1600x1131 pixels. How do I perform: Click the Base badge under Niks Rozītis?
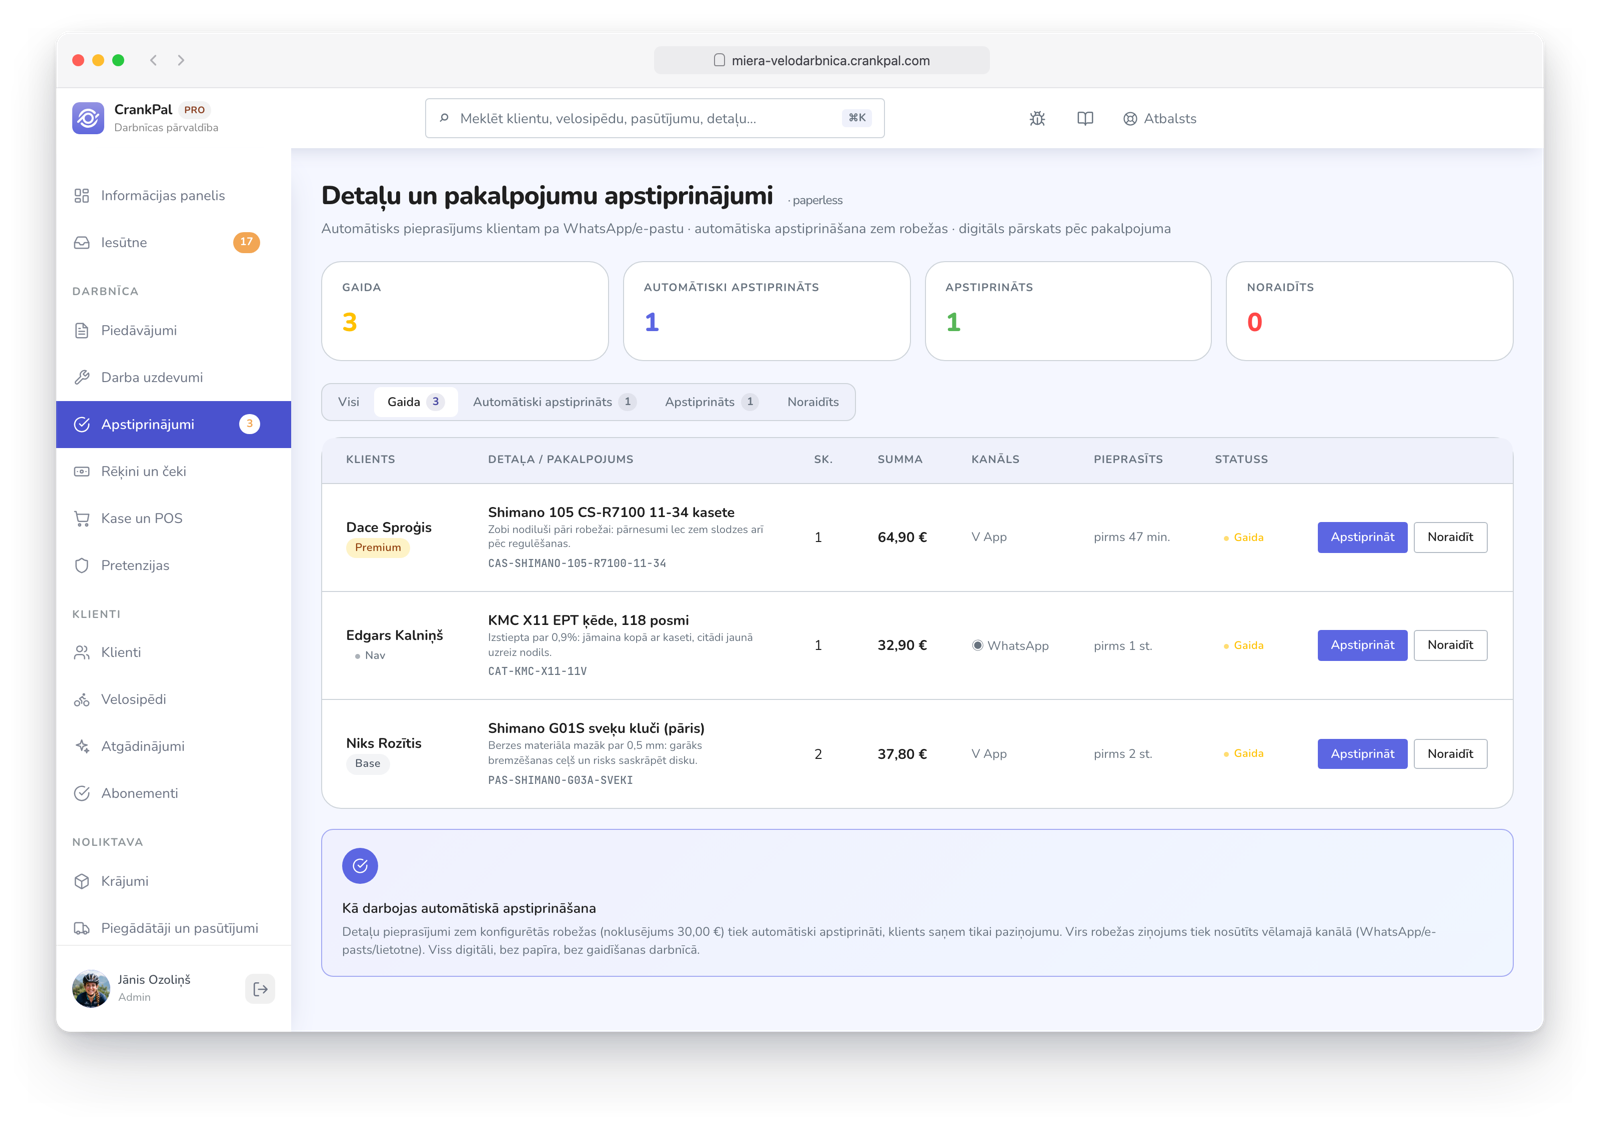point(368,764)
